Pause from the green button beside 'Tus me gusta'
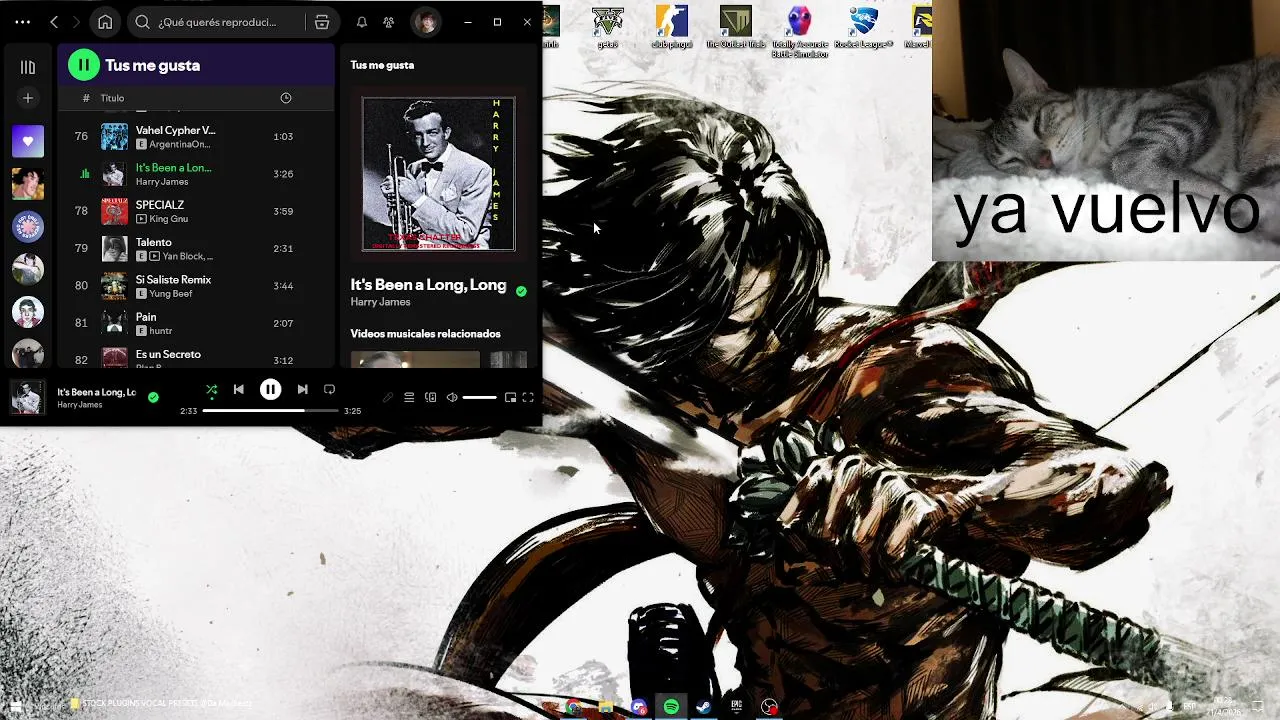The image size is (1280, 720). coord(84,65)
